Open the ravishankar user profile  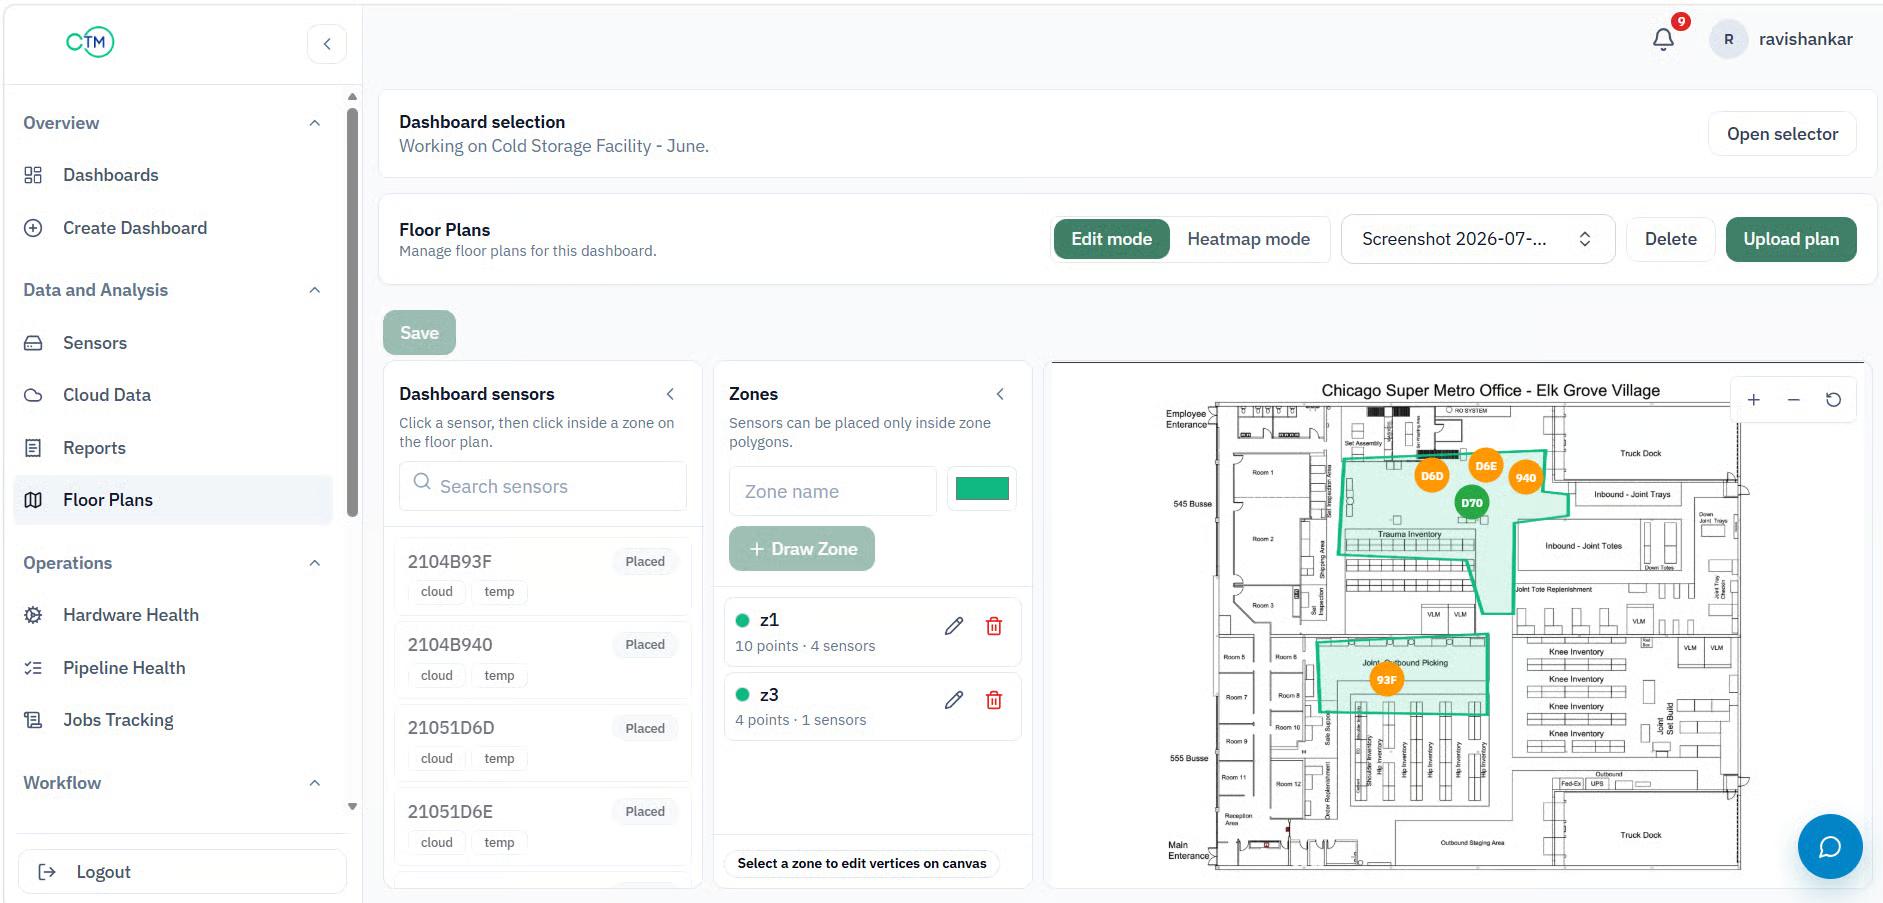[1782, 39]
